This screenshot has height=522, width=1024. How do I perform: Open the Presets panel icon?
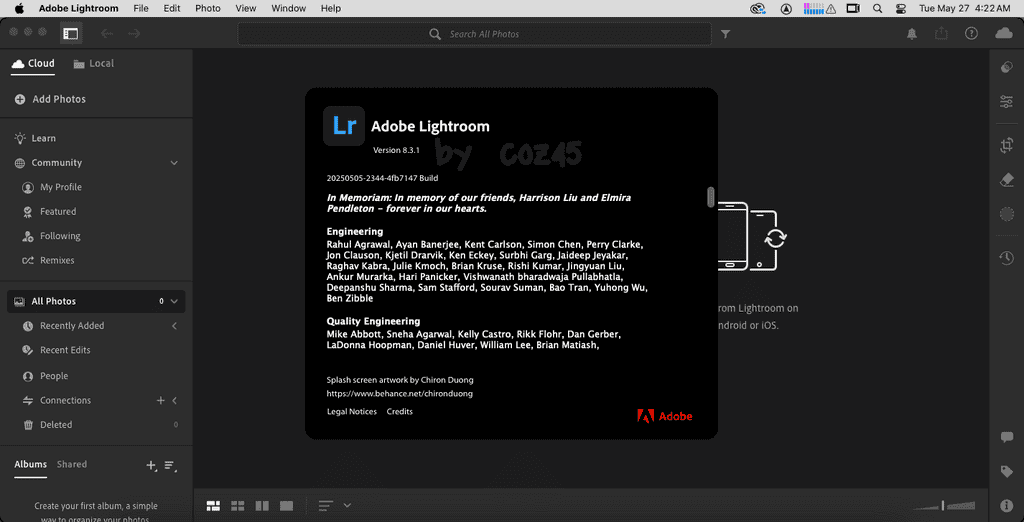pos(1006,67)
